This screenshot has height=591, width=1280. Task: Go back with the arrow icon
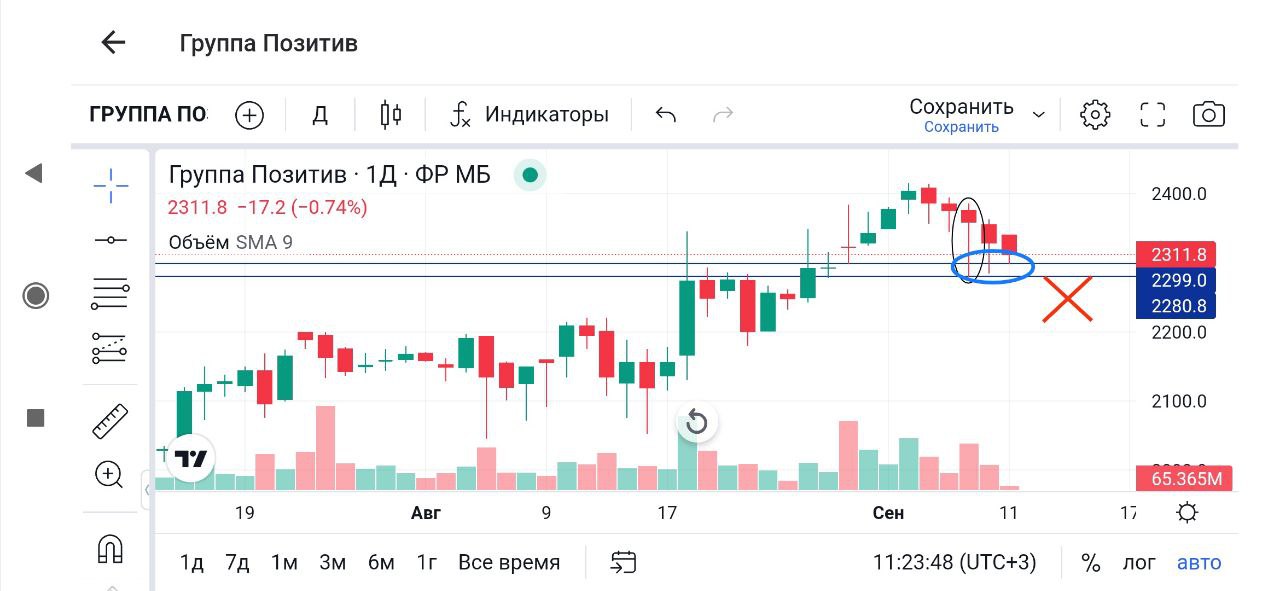pos(113,42)
